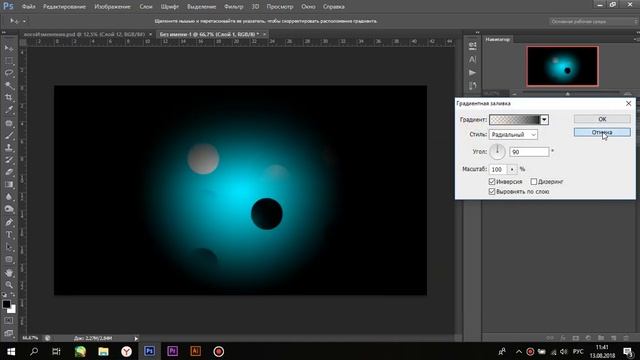
Task: Open the Масштаб slider arrow
Action: point(512,169)
